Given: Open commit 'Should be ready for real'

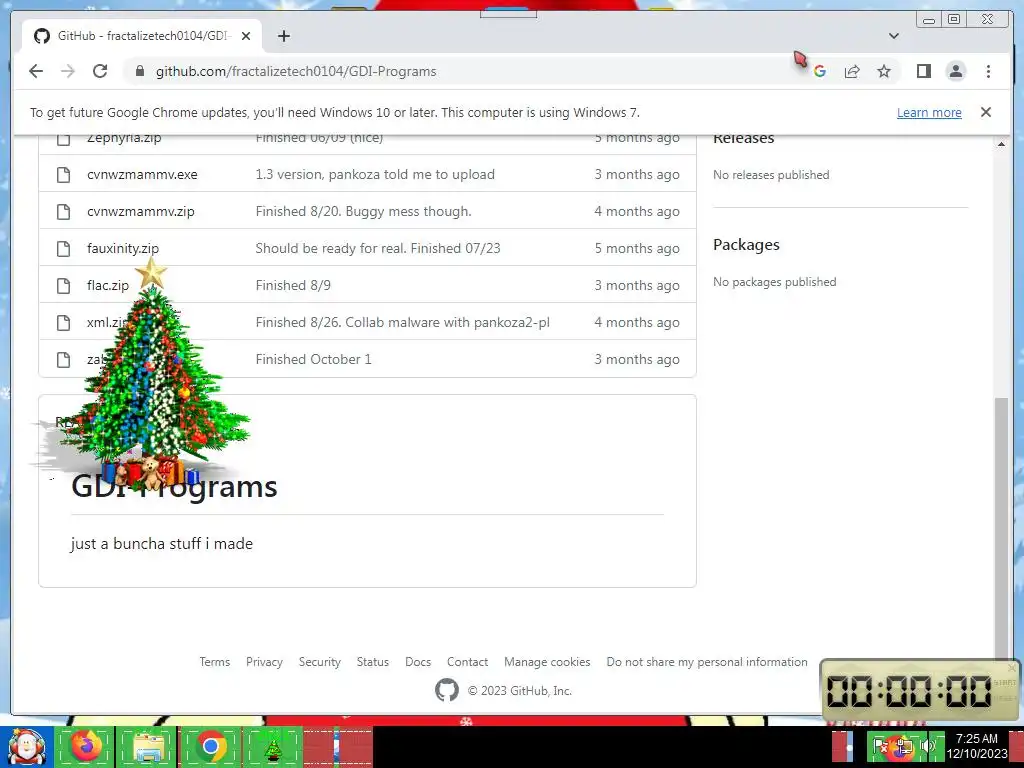Looking at the screenshot, I should (377, 248).
